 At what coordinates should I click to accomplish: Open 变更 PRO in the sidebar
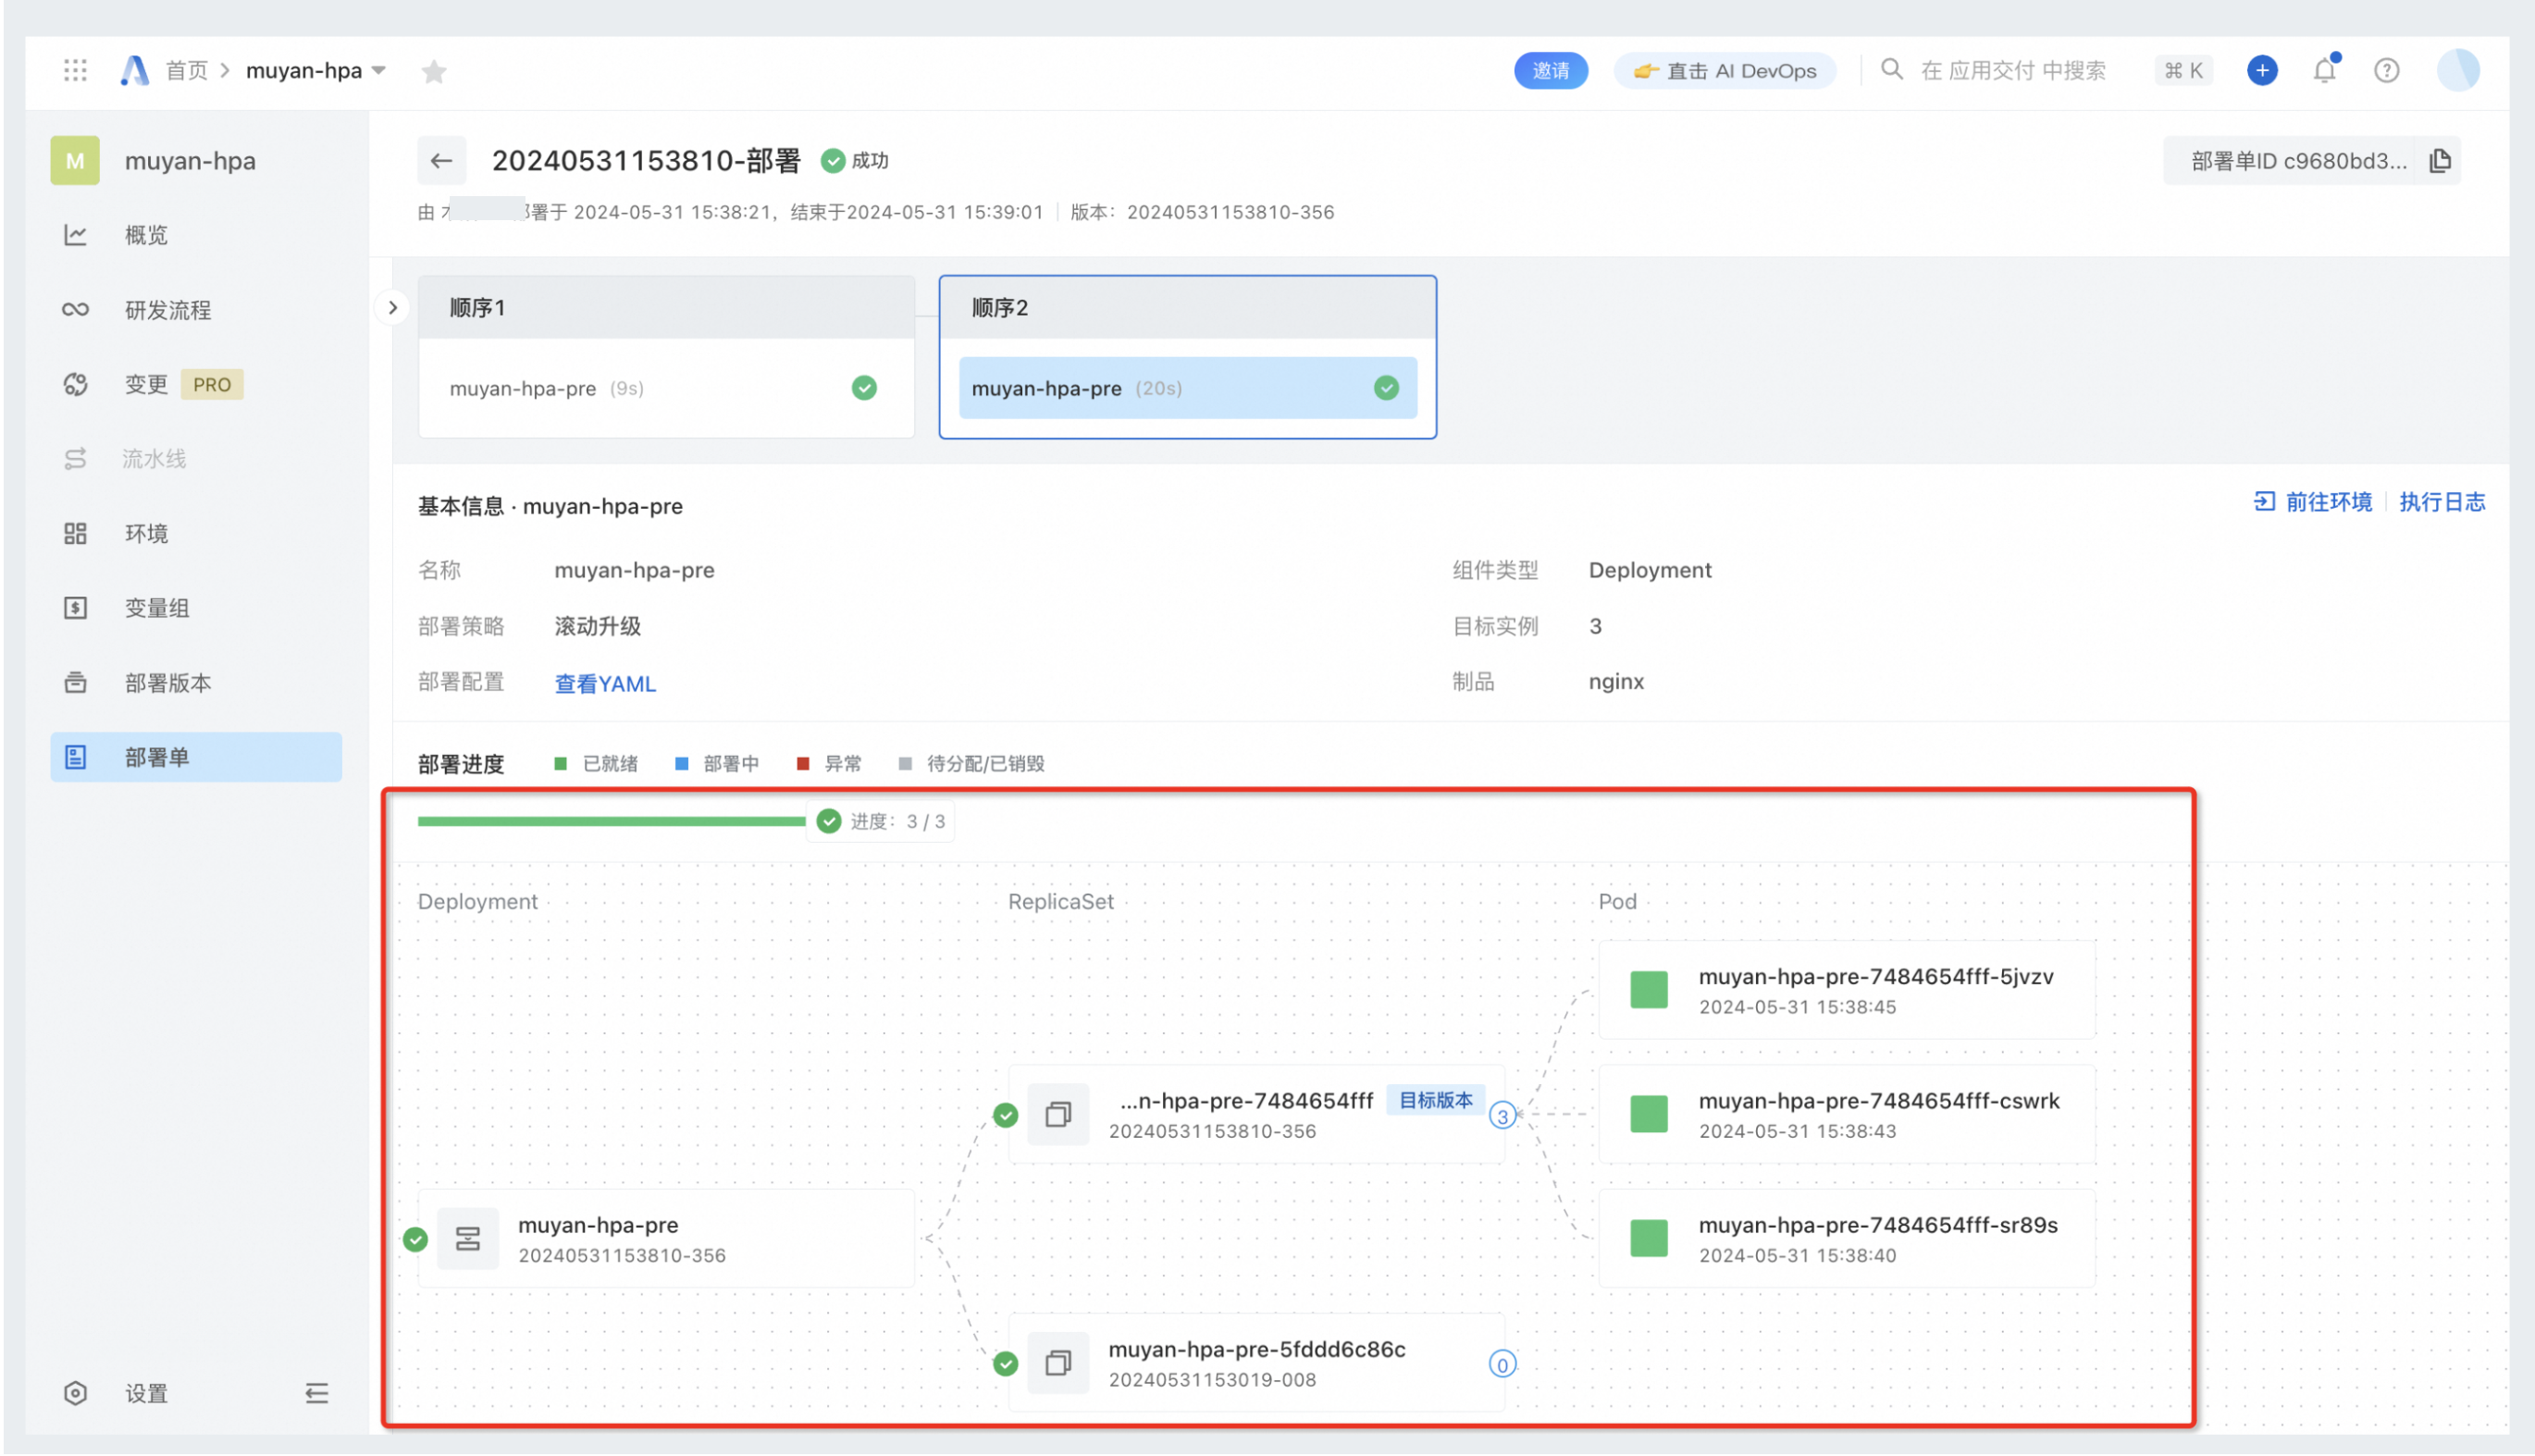tap(196, 385)
